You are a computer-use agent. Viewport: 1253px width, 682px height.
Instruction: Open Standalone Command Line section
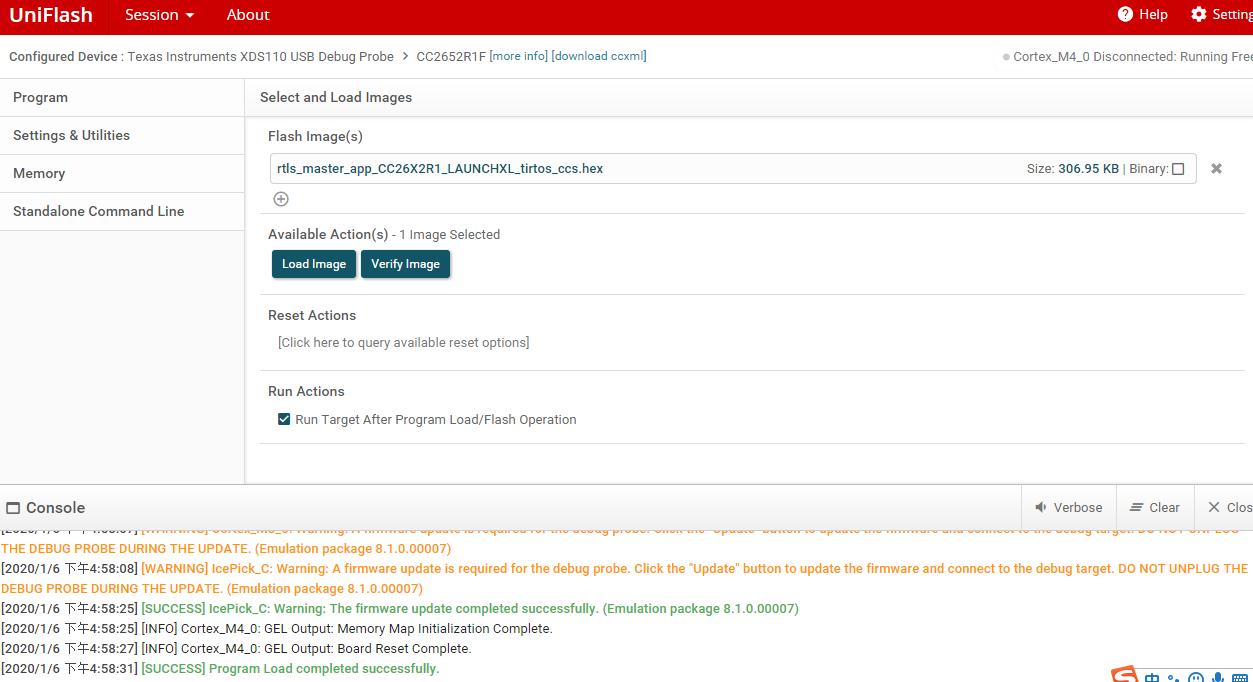(122, 212)
